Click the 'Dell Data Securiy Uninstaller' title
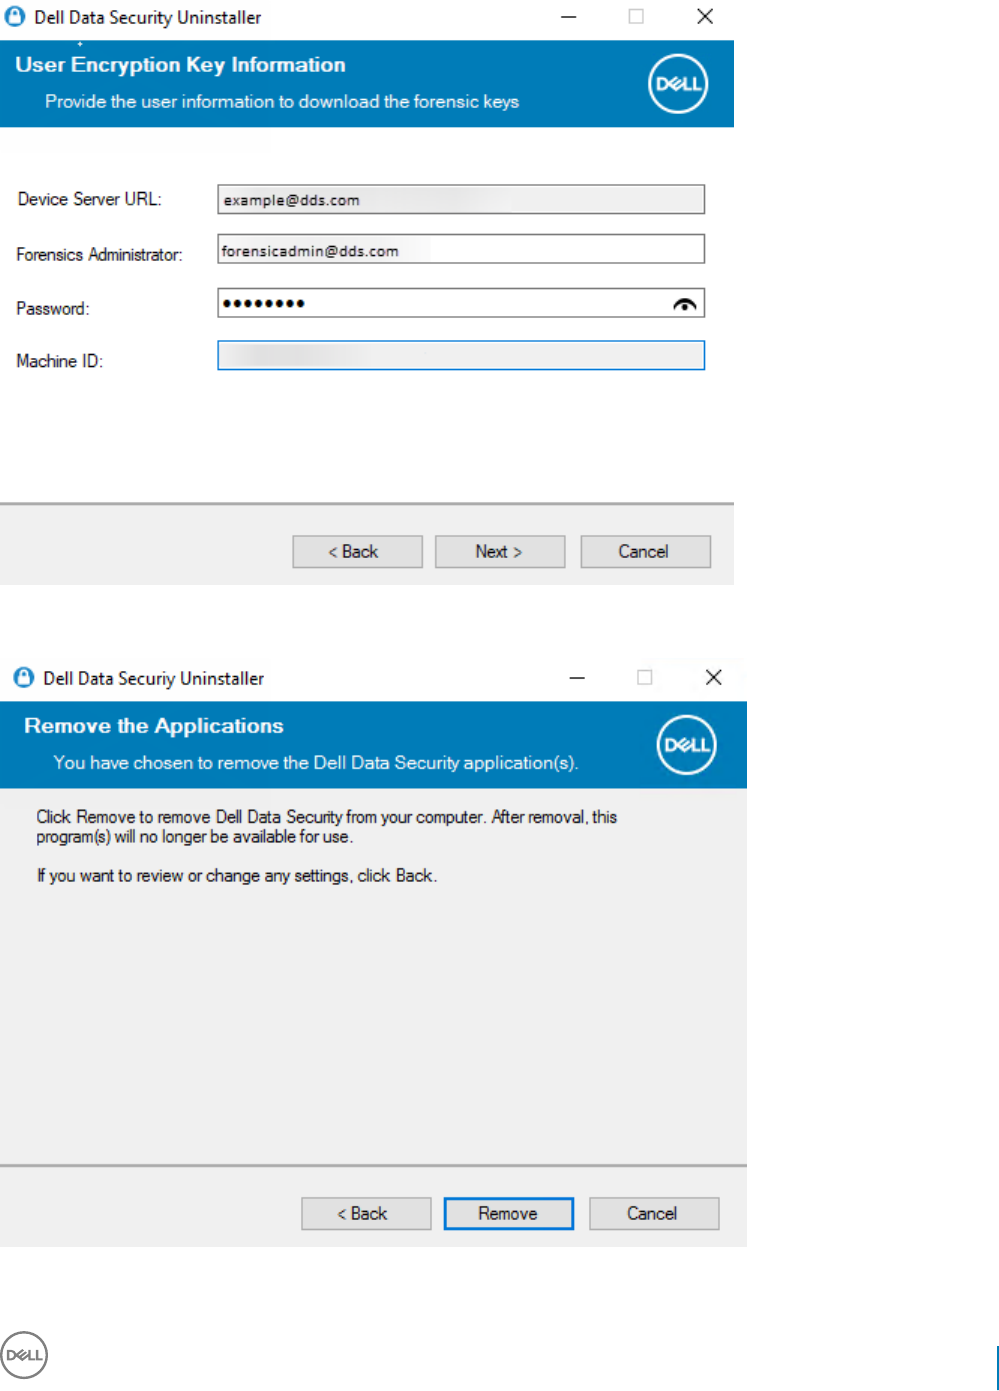 click(154, 678)
